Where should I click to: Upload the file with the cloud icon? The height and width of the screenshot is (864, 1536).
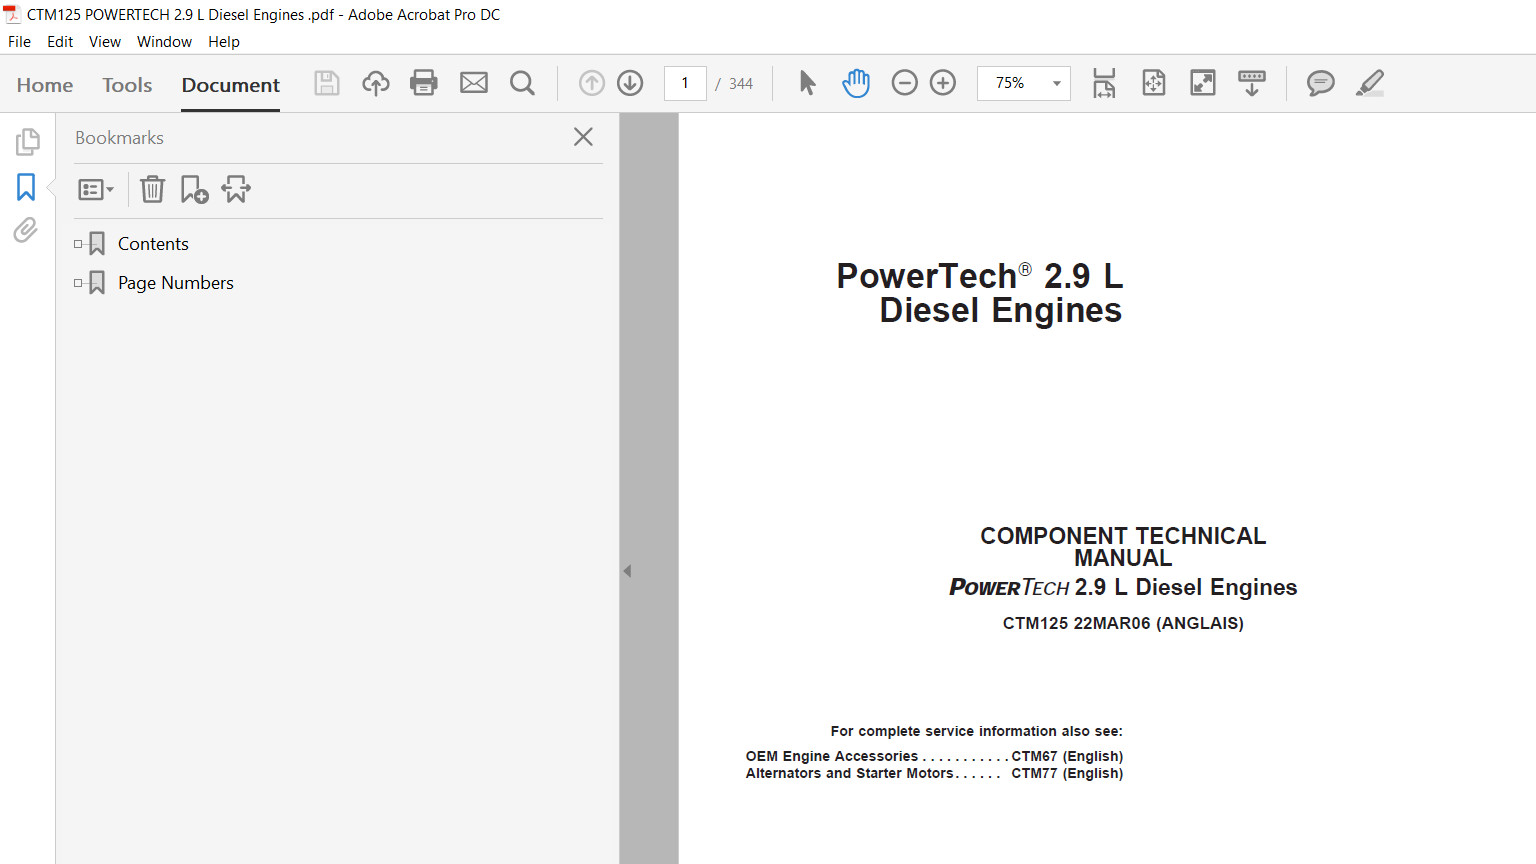[x=376, y=83]
